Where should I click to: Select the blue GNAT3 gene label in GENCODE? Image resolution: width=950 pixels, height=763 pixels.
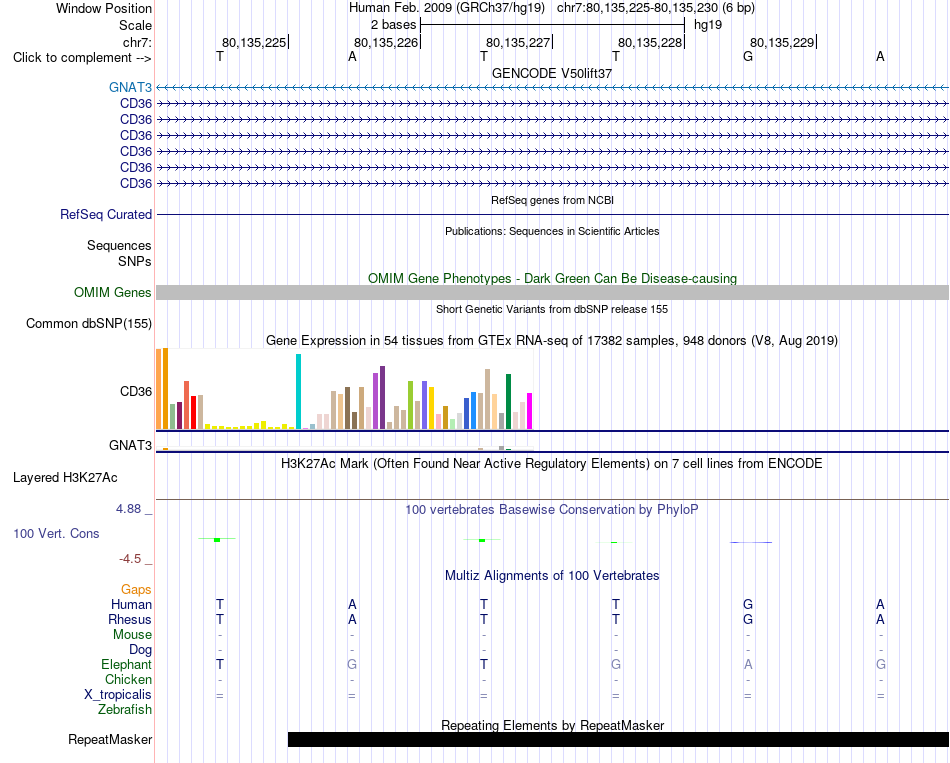click(x=130, y=87)
